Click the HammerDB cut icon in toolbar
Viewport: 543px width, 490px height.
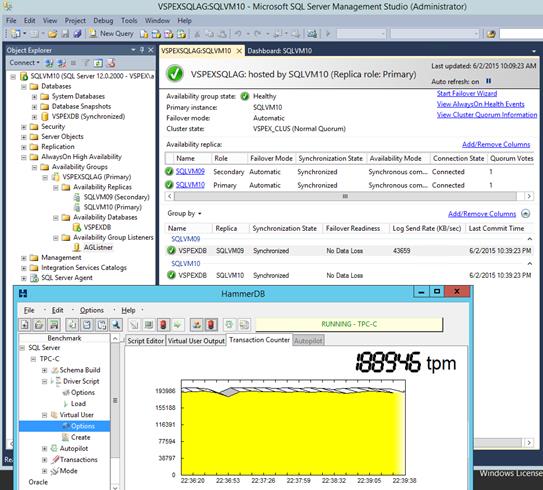click(72, 325)
